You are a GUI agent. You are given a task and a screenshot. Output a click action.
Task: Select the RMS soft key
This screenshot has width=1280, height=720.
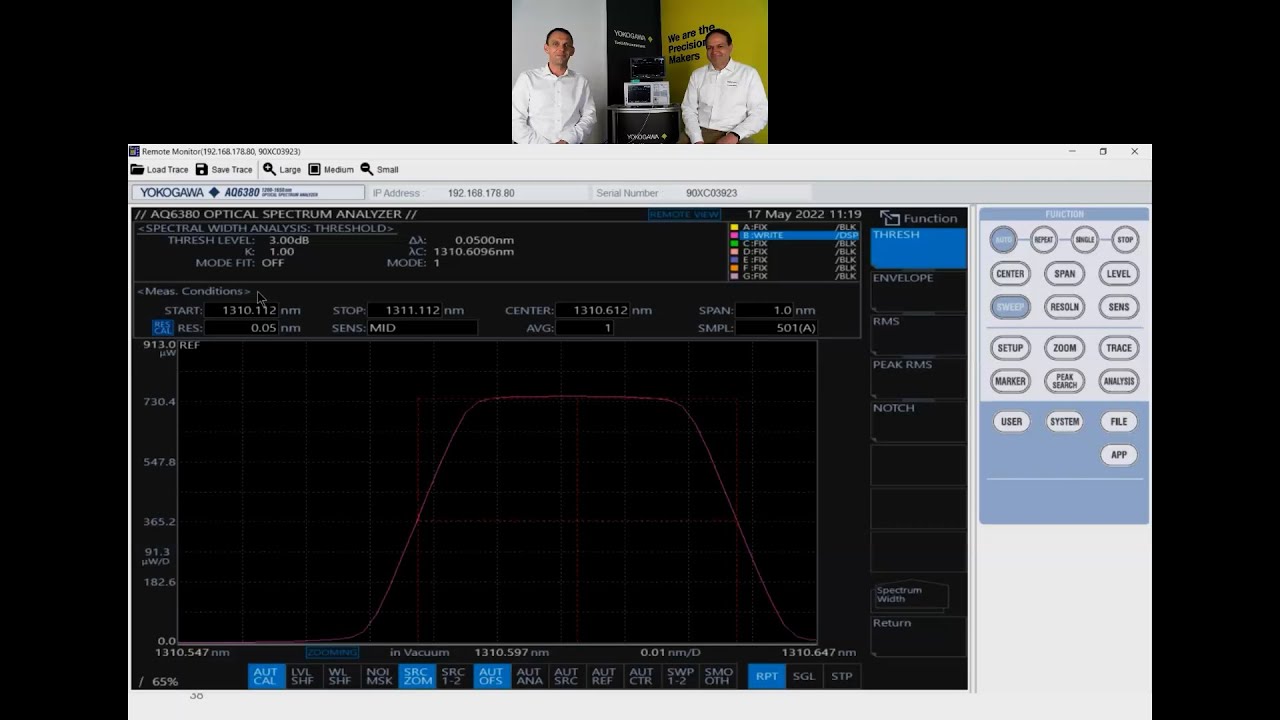(x=919, y=335)
